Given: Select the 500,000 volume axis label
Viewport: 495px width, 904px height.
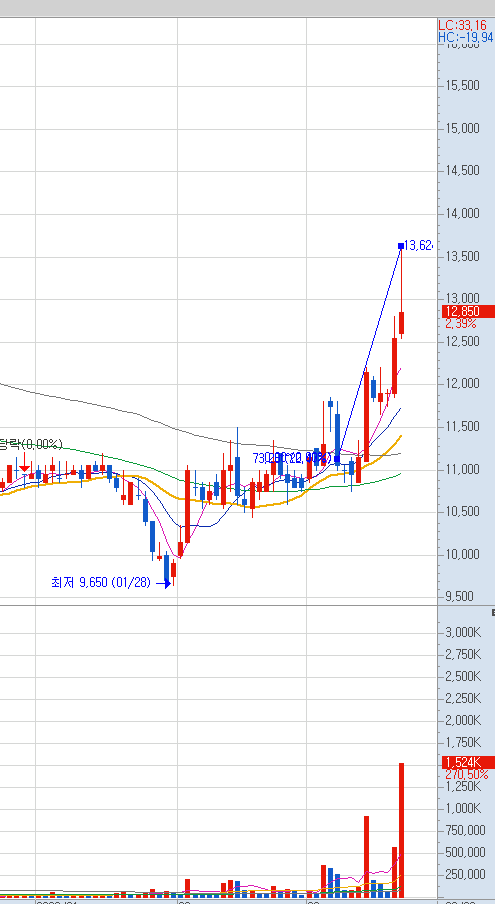Looking at the screenshot, I should coord(464,852).
